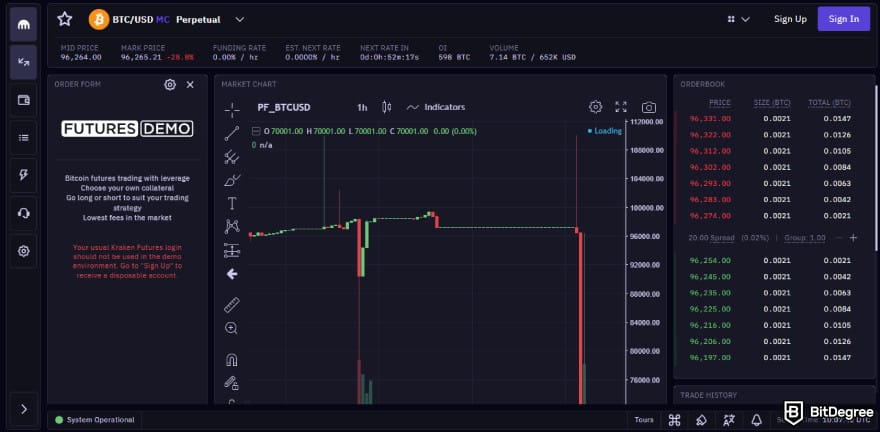
Task: Select the Text annotation tool
Action: point(232,204)
